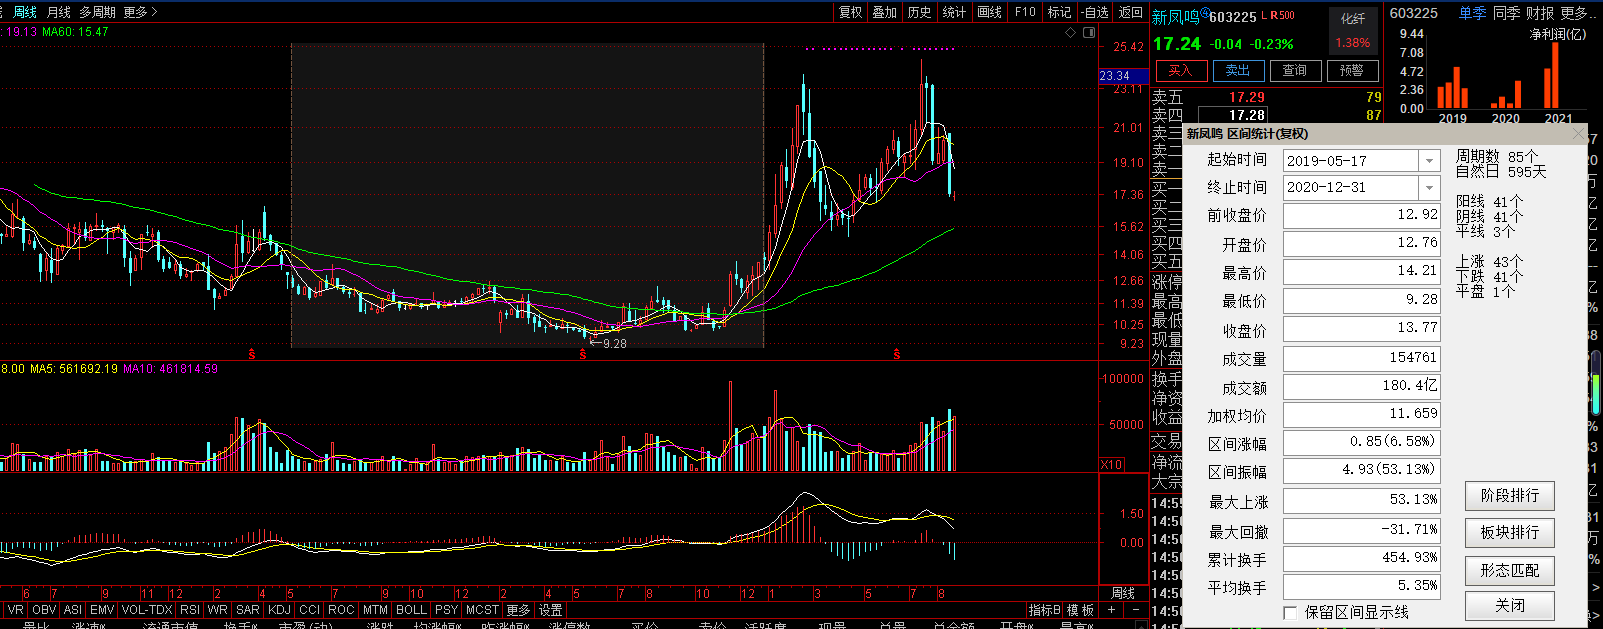Click the 阶段排行 button in statistics dialog
Image resolution: width=1603 pixels, height=629 pixels.
(1509, 495)
